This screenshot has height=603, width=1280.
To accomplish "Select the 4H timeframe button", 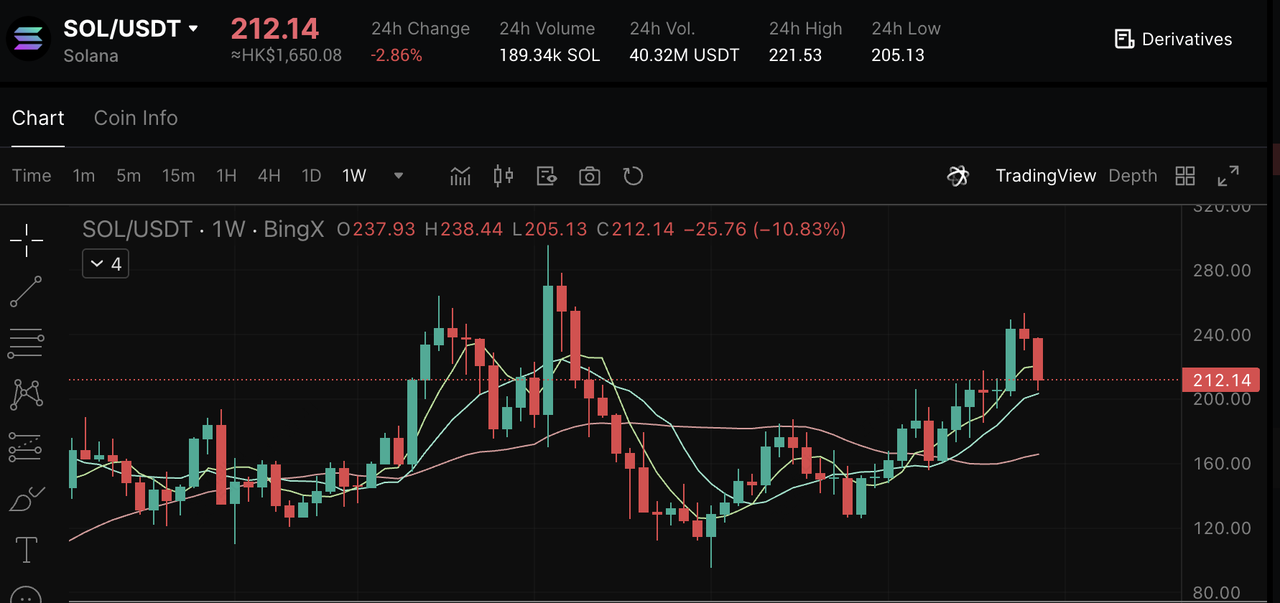I will click(269, 176).
